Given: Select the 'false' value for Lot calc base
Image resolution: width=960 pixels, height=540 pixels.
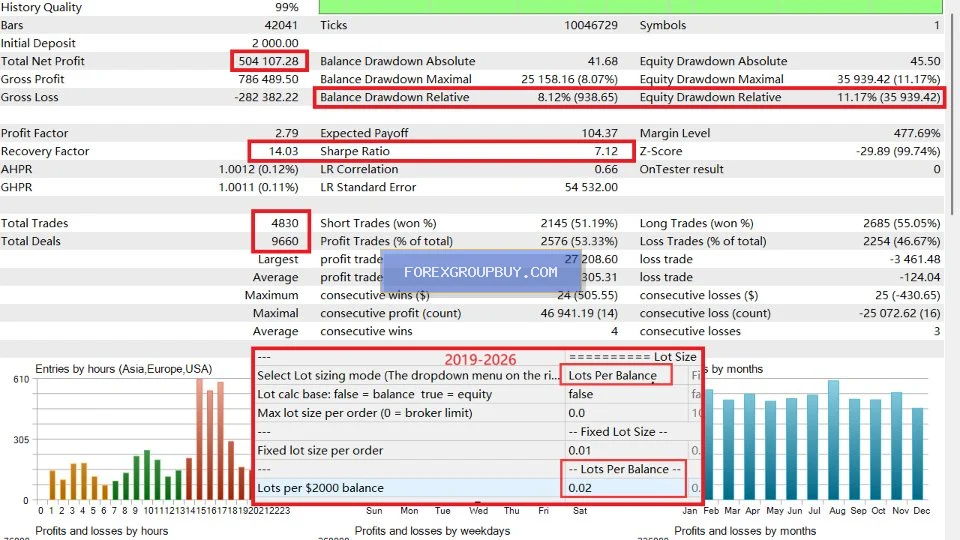Looking at the screenshot, I should tap(580, 394).
